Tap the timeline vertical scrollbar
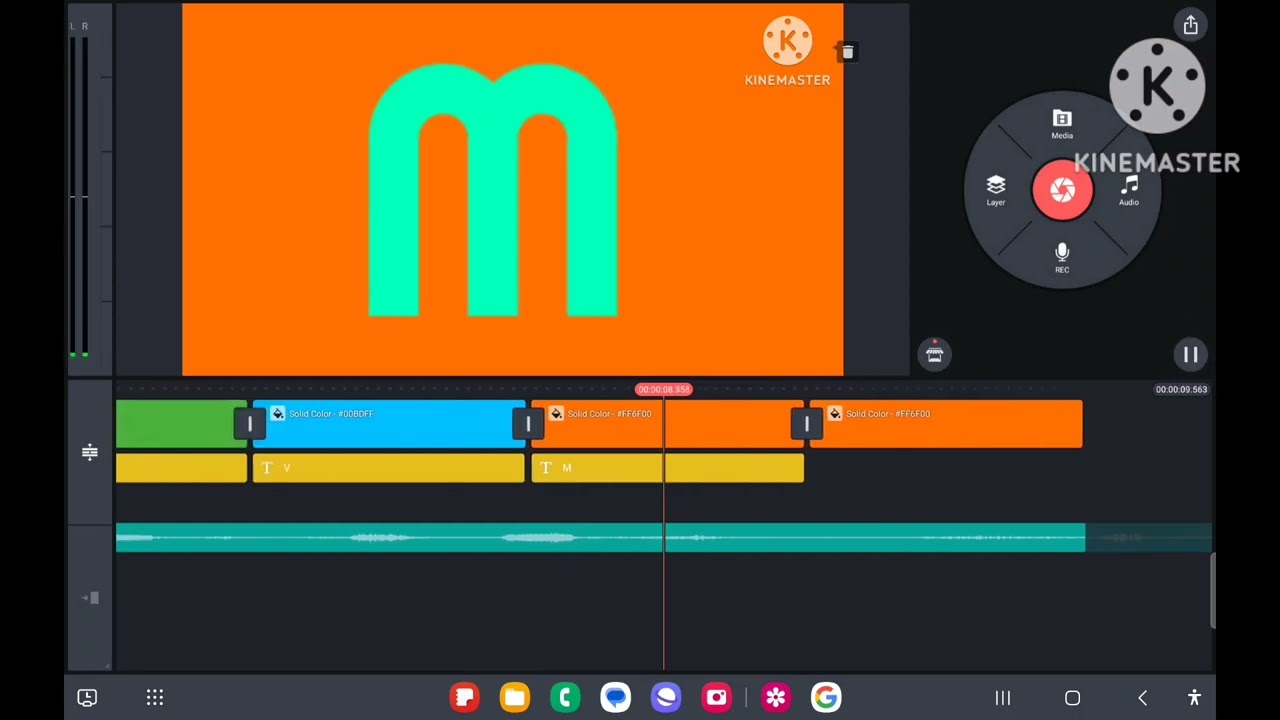The width and height of the screenshot is (1280, 720). (x=1212, y=590)
